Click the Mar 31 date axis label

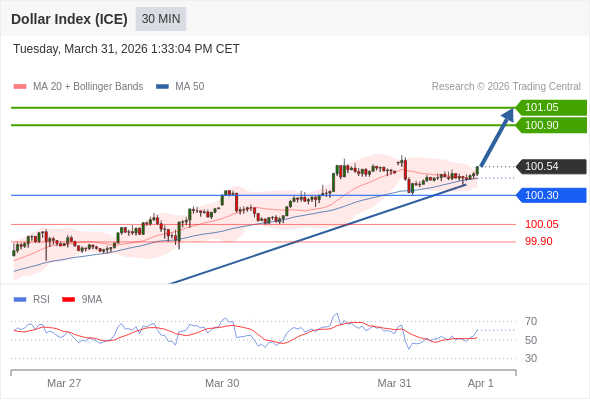click(x=394, y=383)
